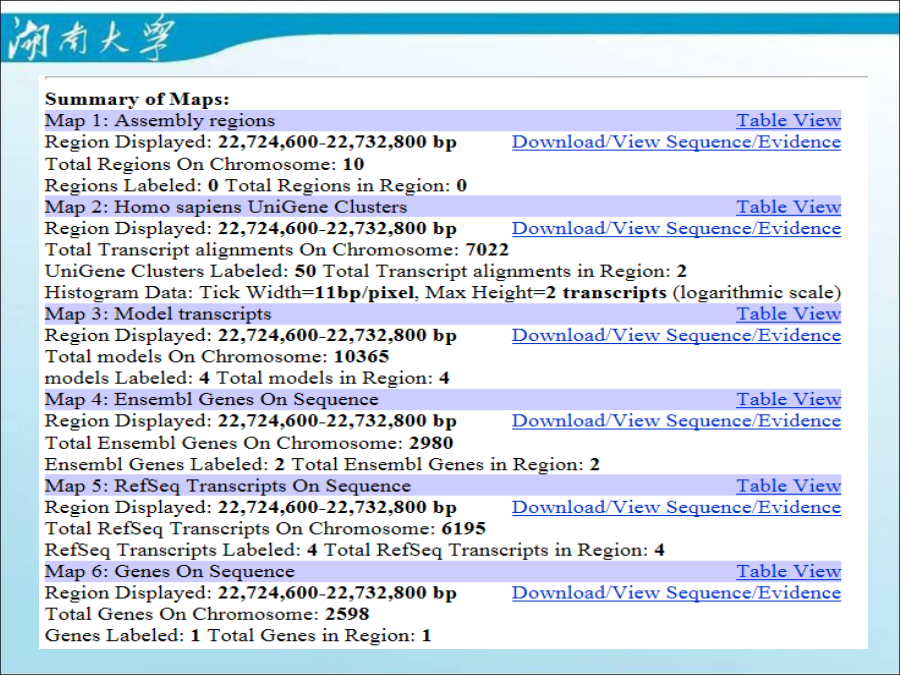This screenshot has width=900, height=675.
Task: Select 'Map 6: Genes On Sequence' header text
Action: click(169, 572)
